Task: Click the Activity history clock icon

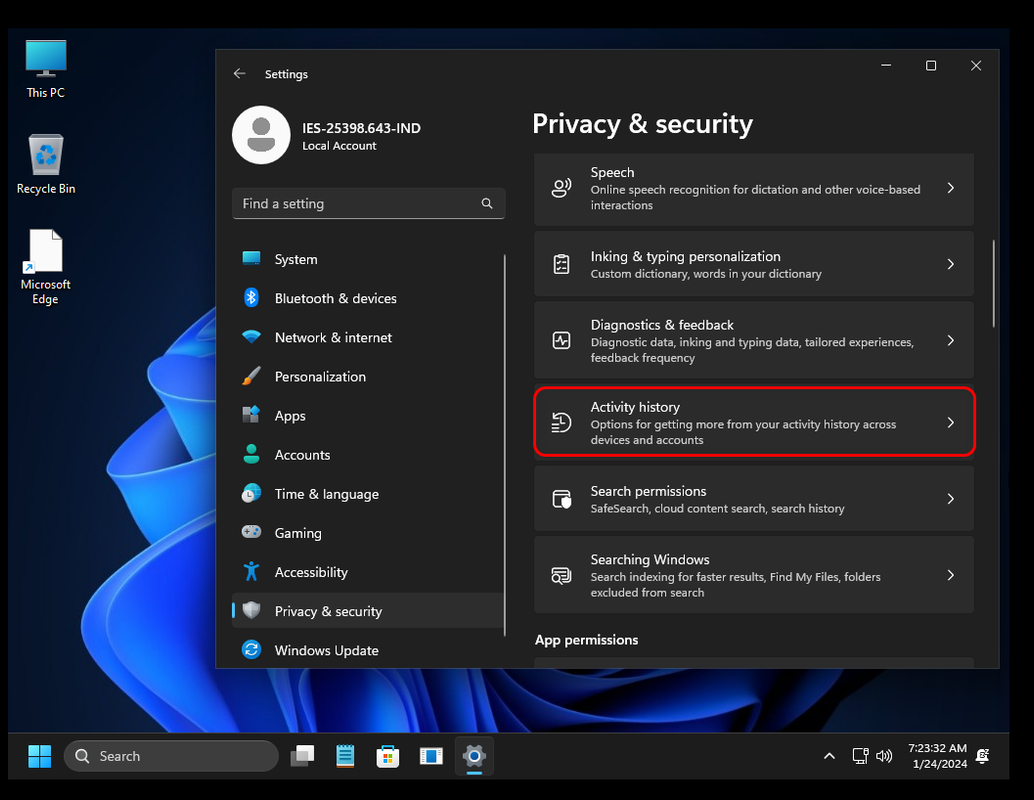Action: tap(561, 422)
